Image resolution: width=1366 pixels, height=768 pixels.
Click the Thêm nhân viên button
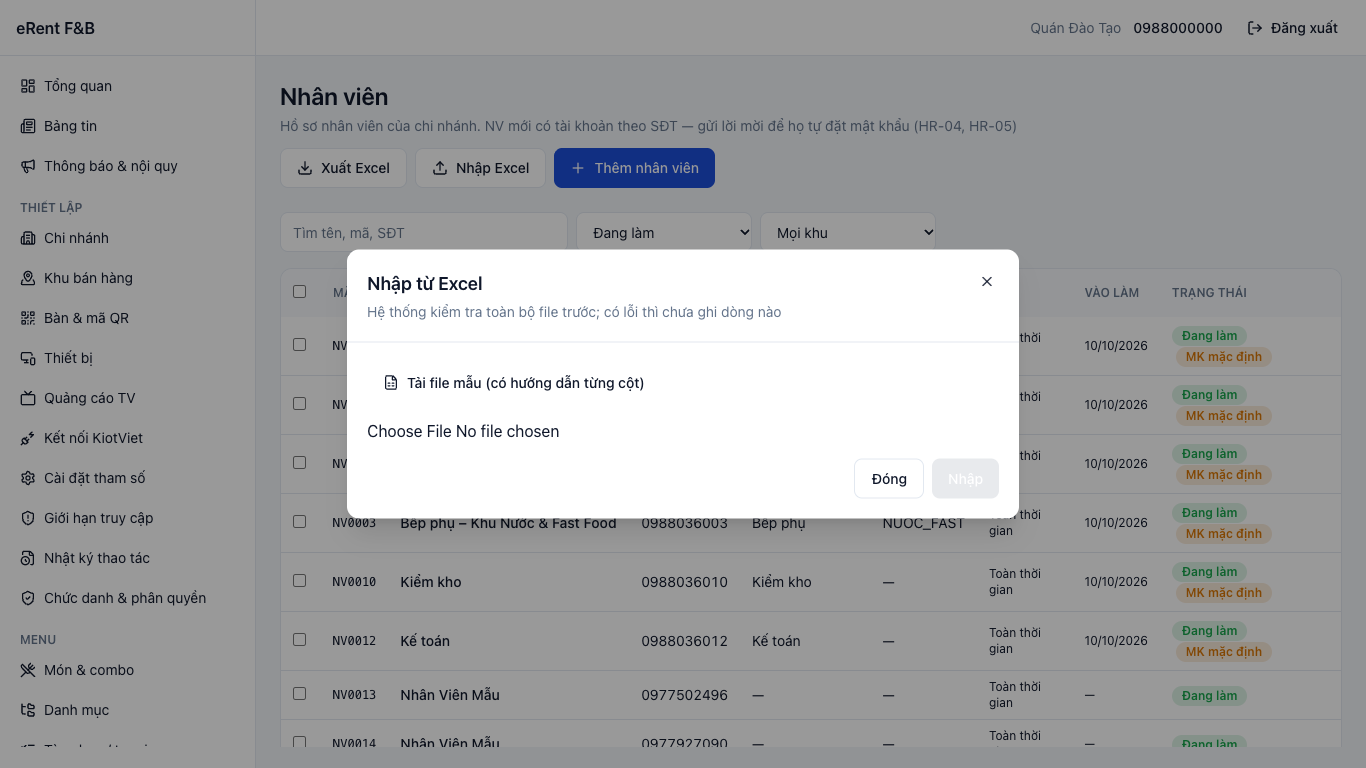tap(634, 168)
